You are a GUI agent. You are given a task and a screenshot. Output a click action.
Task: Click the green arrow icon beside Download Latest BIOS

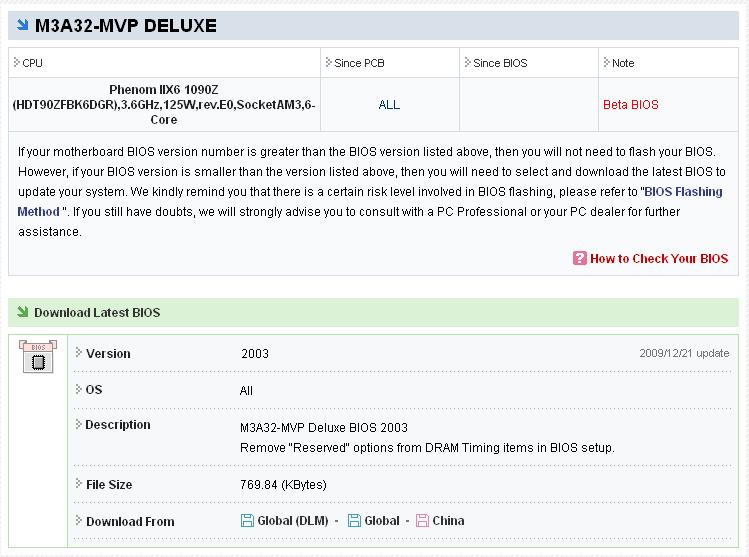click(22, 312)
